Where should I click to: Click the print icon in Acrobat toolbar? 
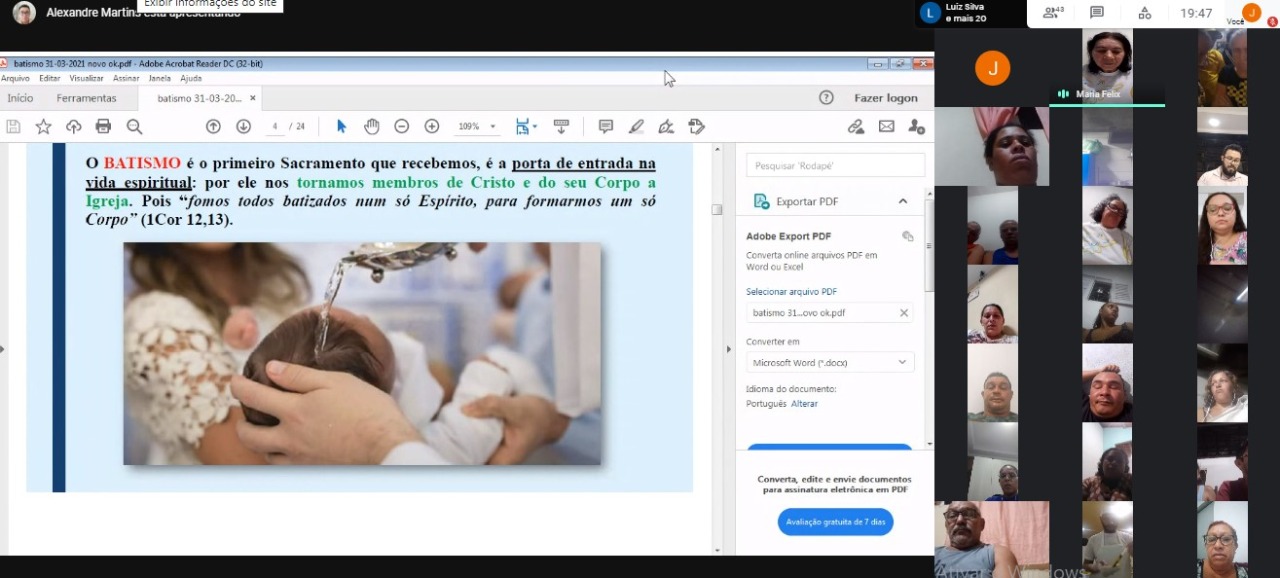pyautogui.click(x=103, y=126)
